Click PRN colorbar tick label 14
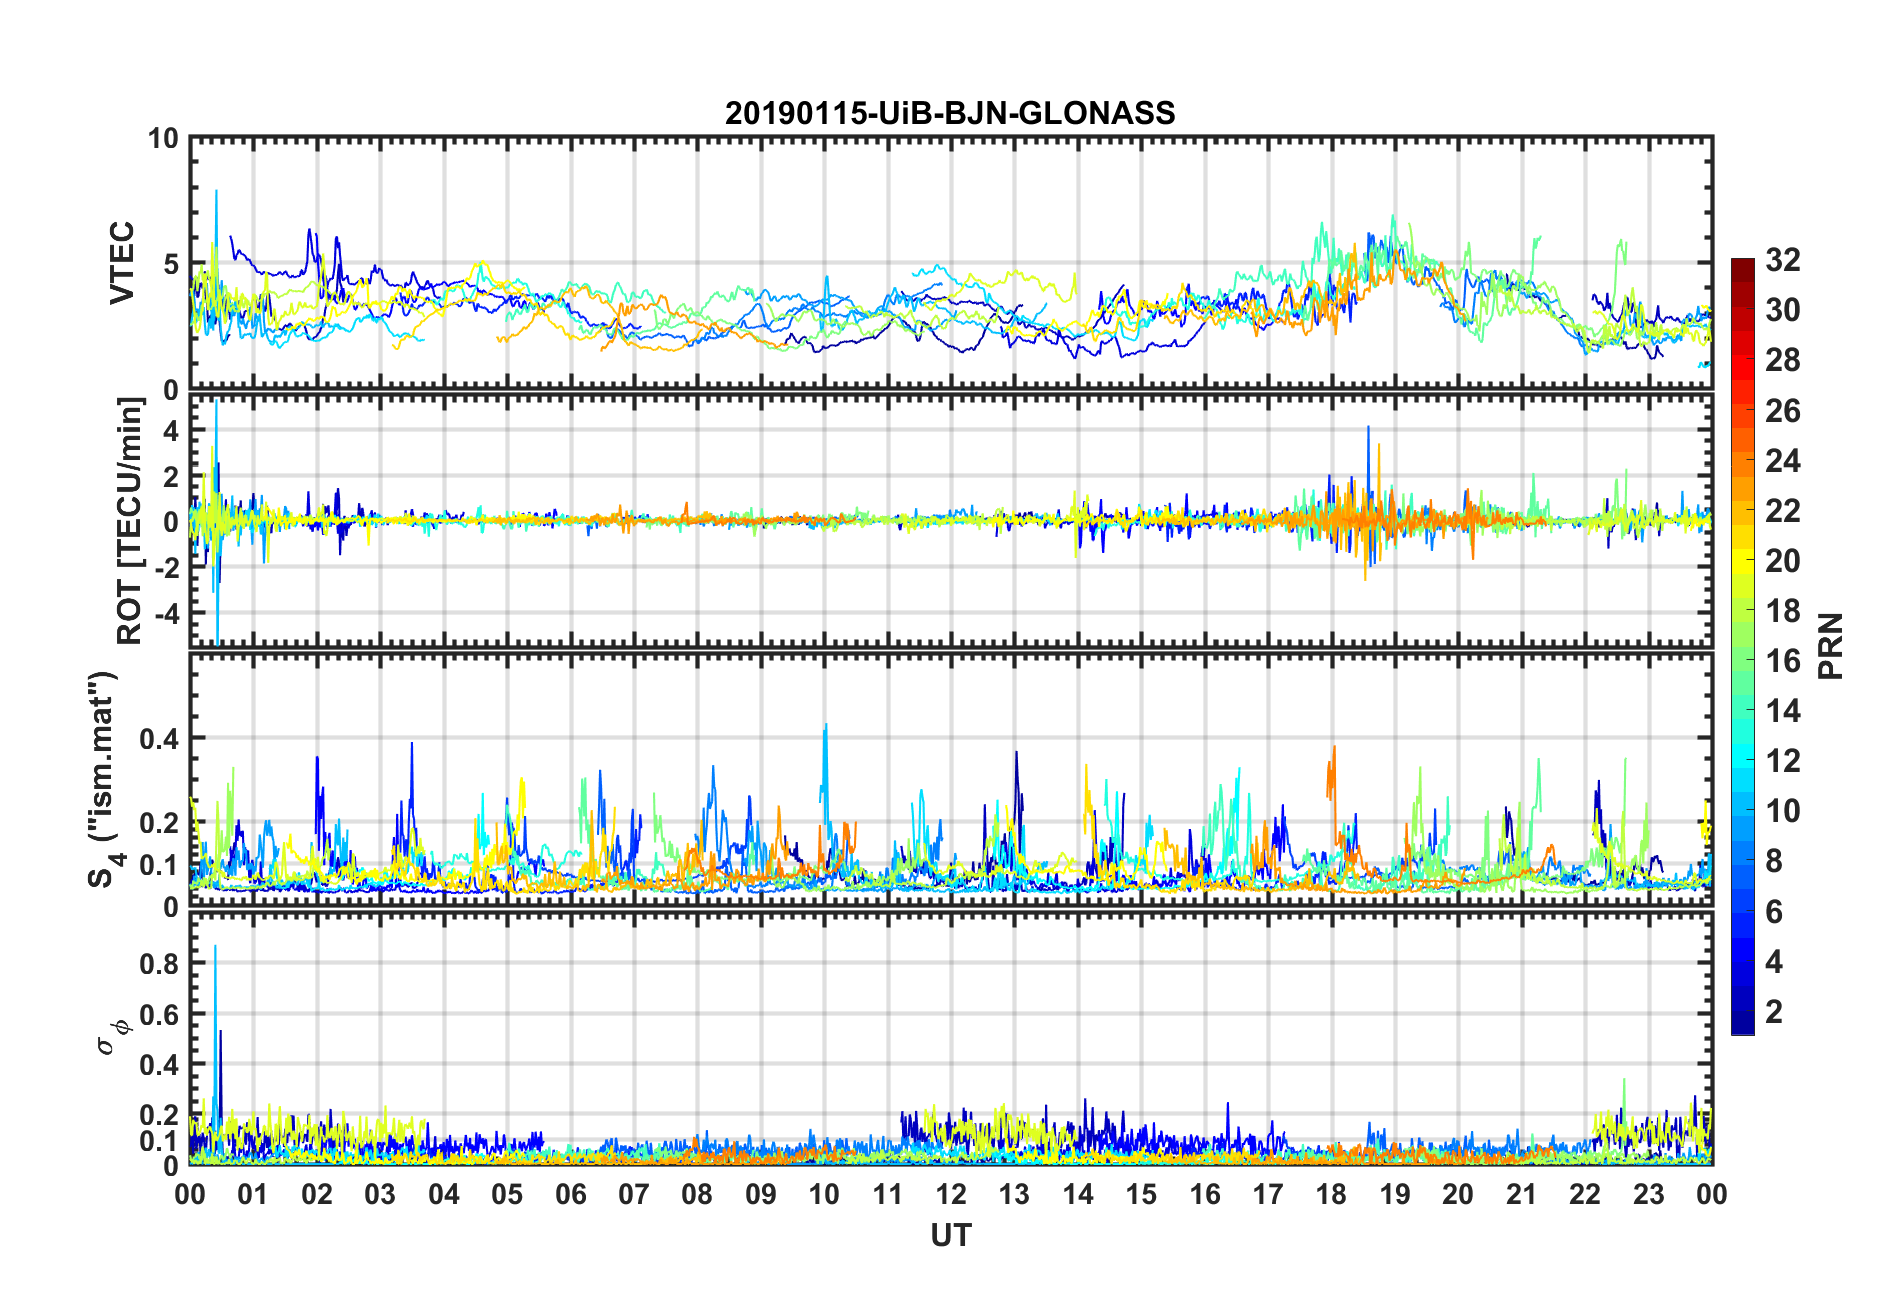This screenshot has height=1292, width=1902. [x=1783, y=711]
